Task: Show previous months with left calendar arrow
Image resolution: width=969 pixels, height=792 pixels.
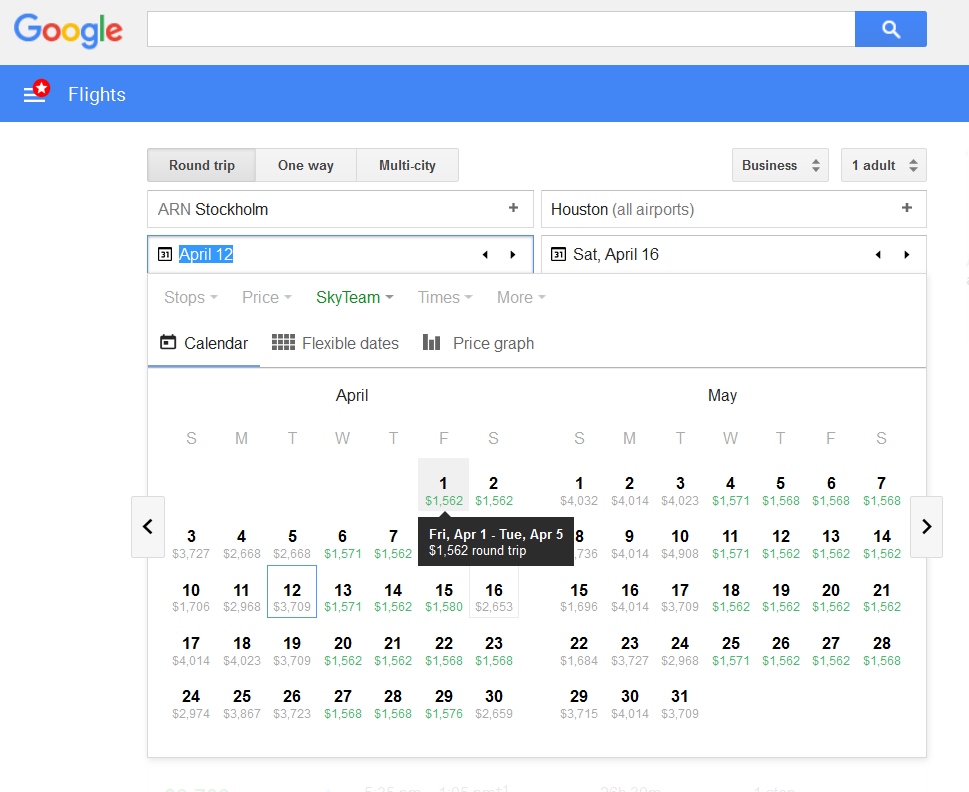Action: [148, 526]
